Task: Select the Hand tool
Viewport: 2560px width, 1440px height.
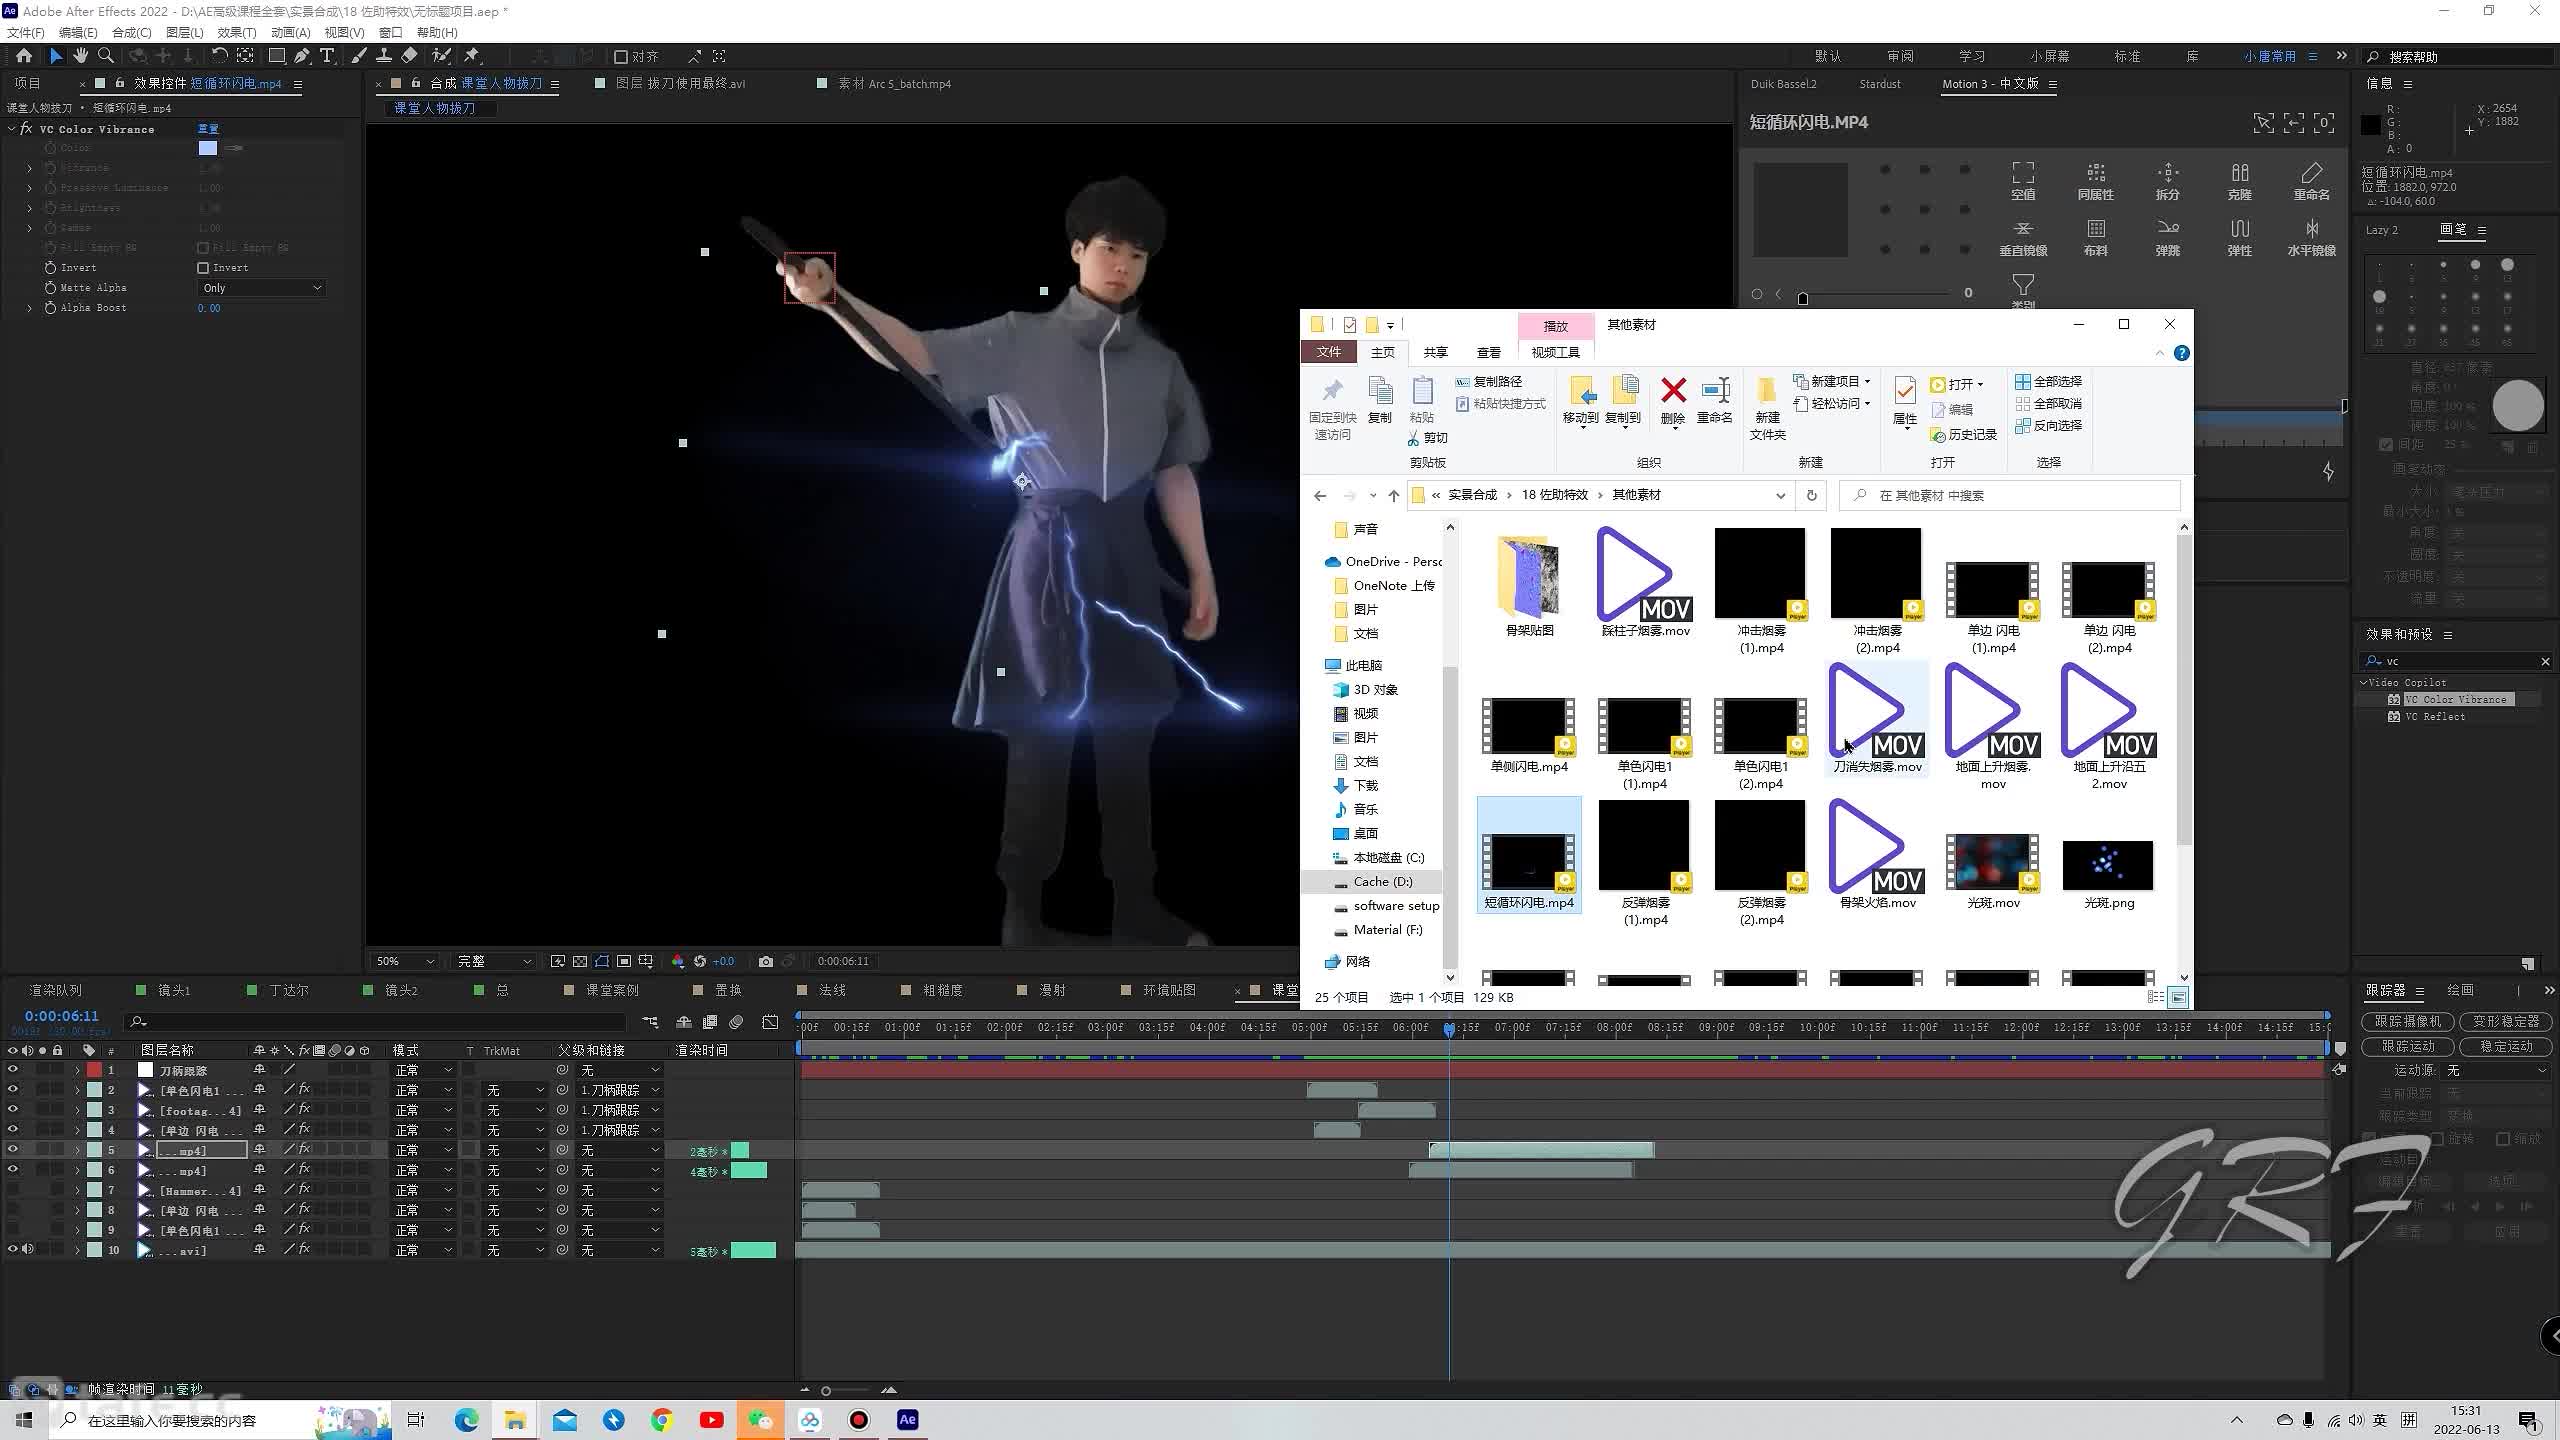Action: pyautogui.click(x=80, y=56)
